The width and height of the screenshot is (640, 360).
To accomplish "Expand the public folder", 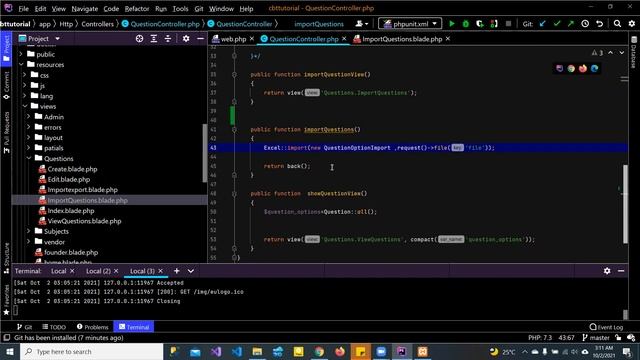I will [x=21, y=54].
